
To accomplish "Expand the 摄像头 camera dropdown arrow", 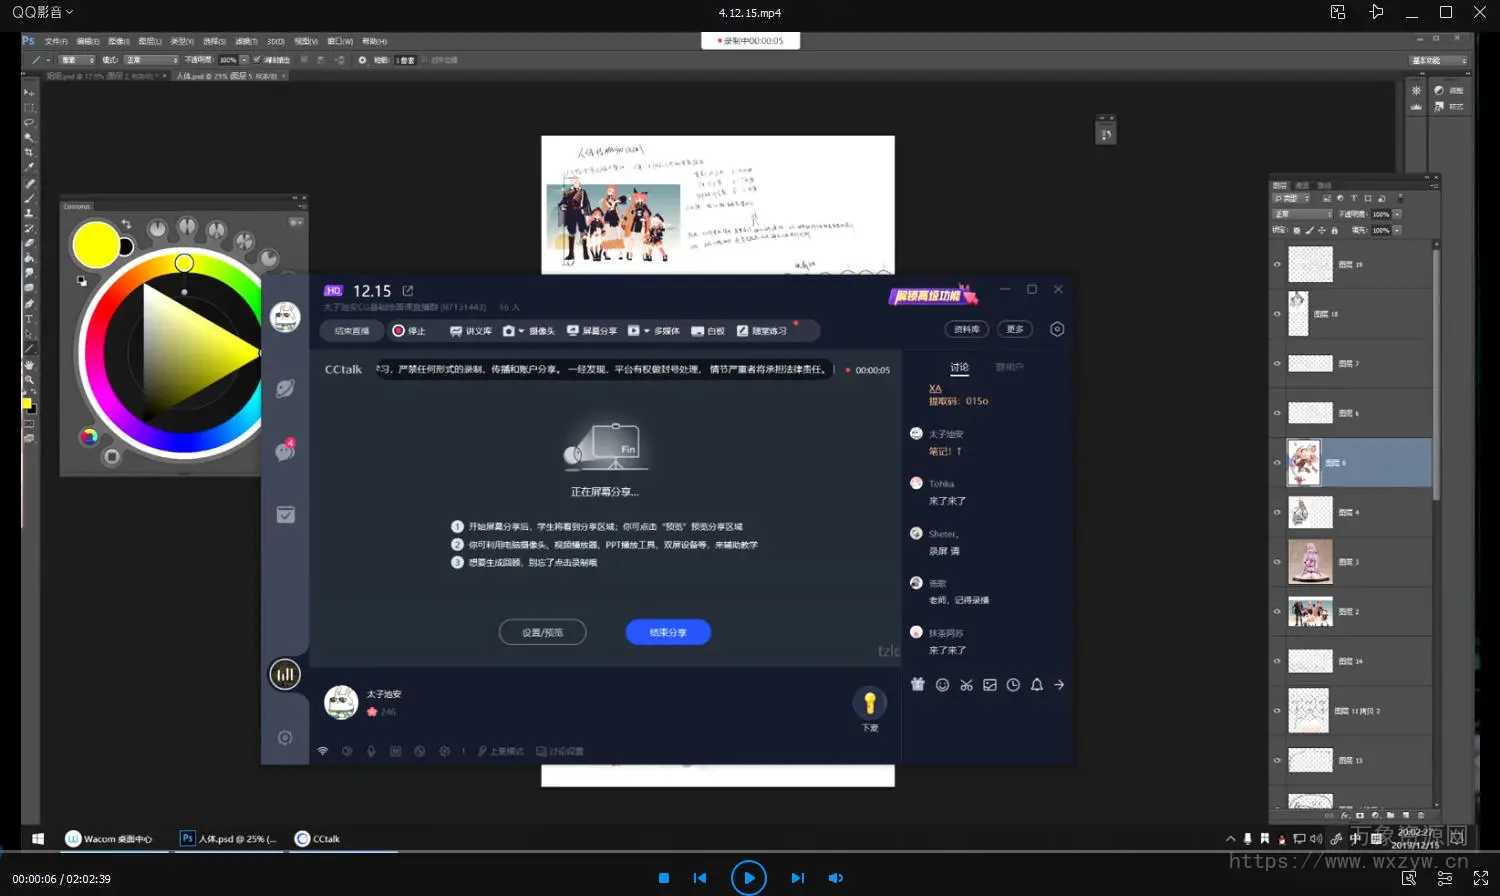I will pos(522,331).
